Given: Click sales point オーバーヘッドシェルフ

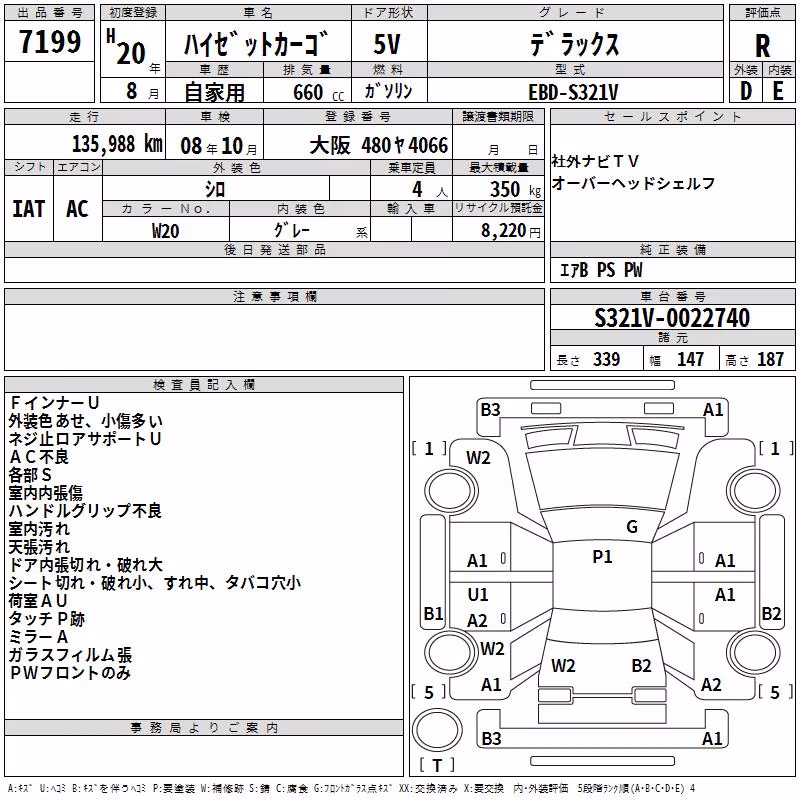Looking at the screenshot, I should coord(633,183).
